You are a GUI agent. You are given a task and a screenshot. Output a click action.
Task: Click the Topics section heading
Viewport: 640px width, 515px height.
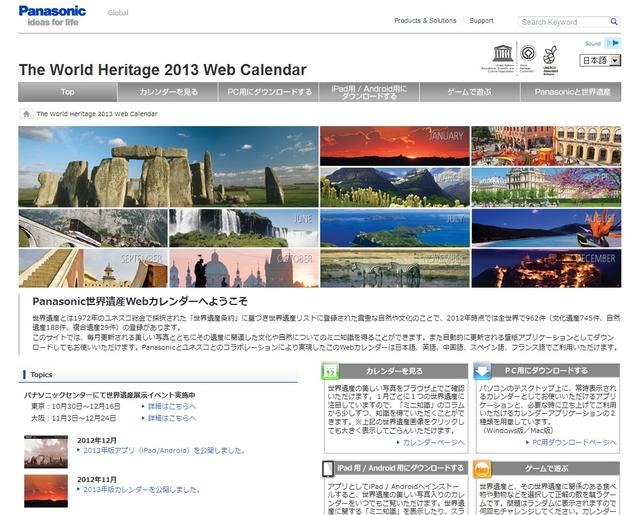coord(41,375)
